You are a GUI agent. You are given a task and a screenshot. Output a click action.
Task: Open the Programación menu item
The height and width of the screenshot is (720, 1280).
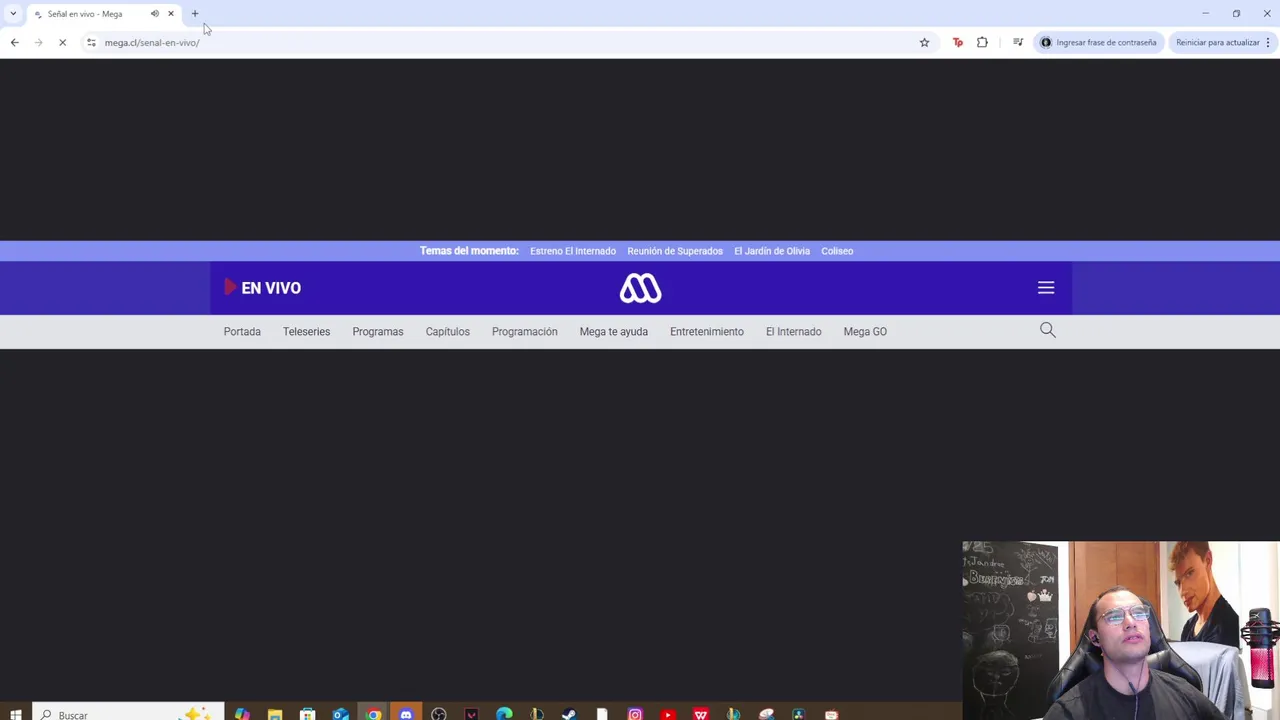[x=524, y=332]
